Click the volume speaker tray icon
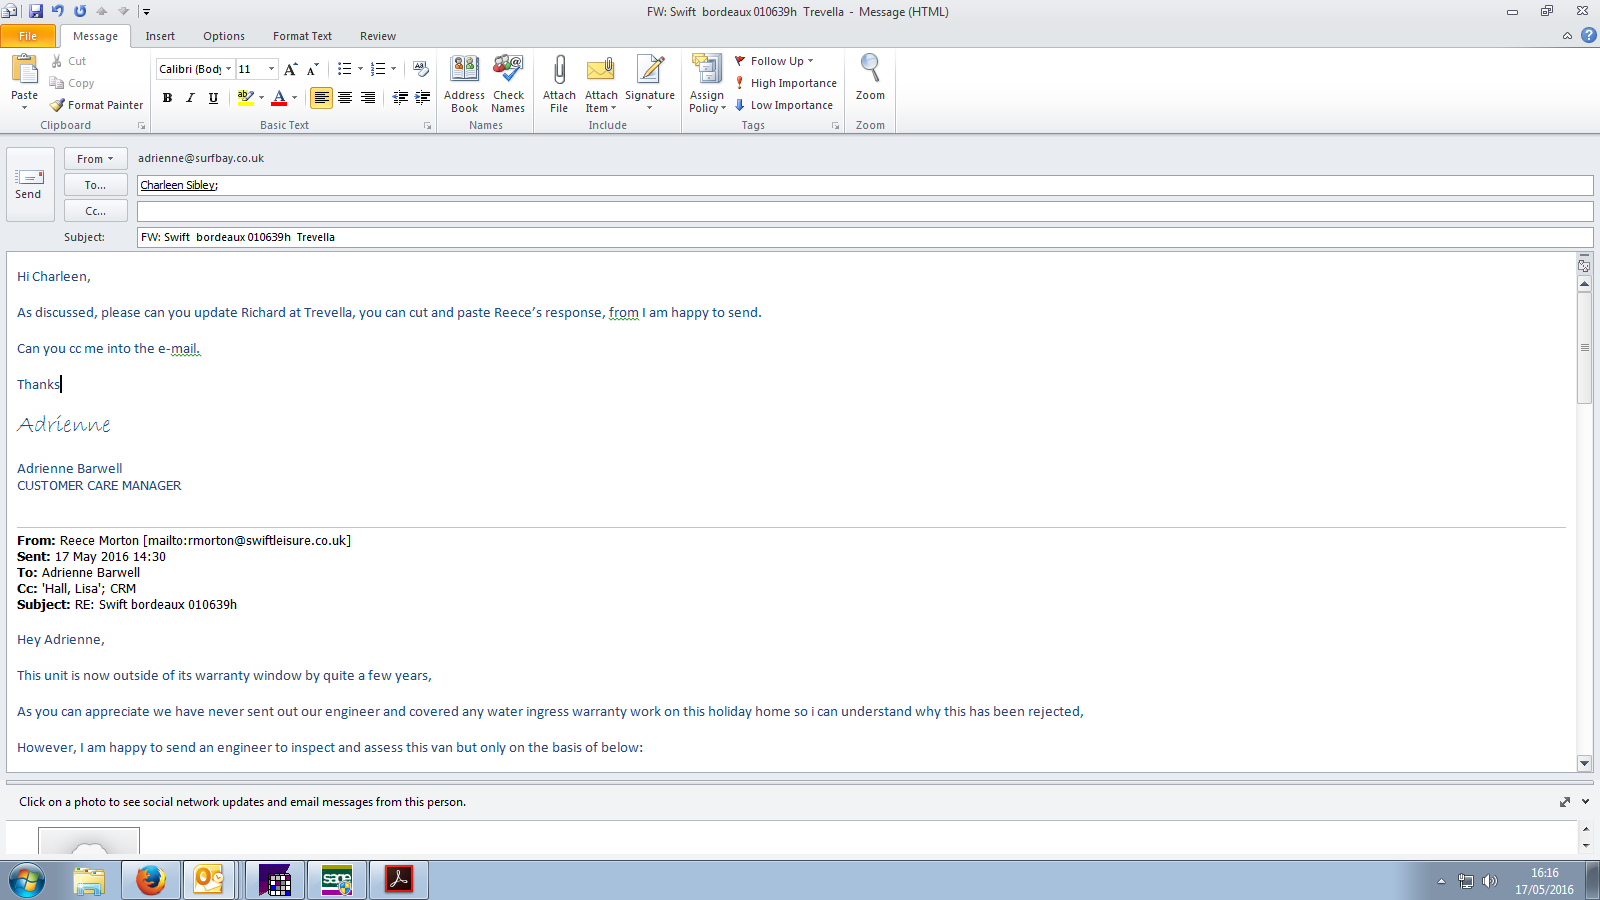 coord(1490,881)
